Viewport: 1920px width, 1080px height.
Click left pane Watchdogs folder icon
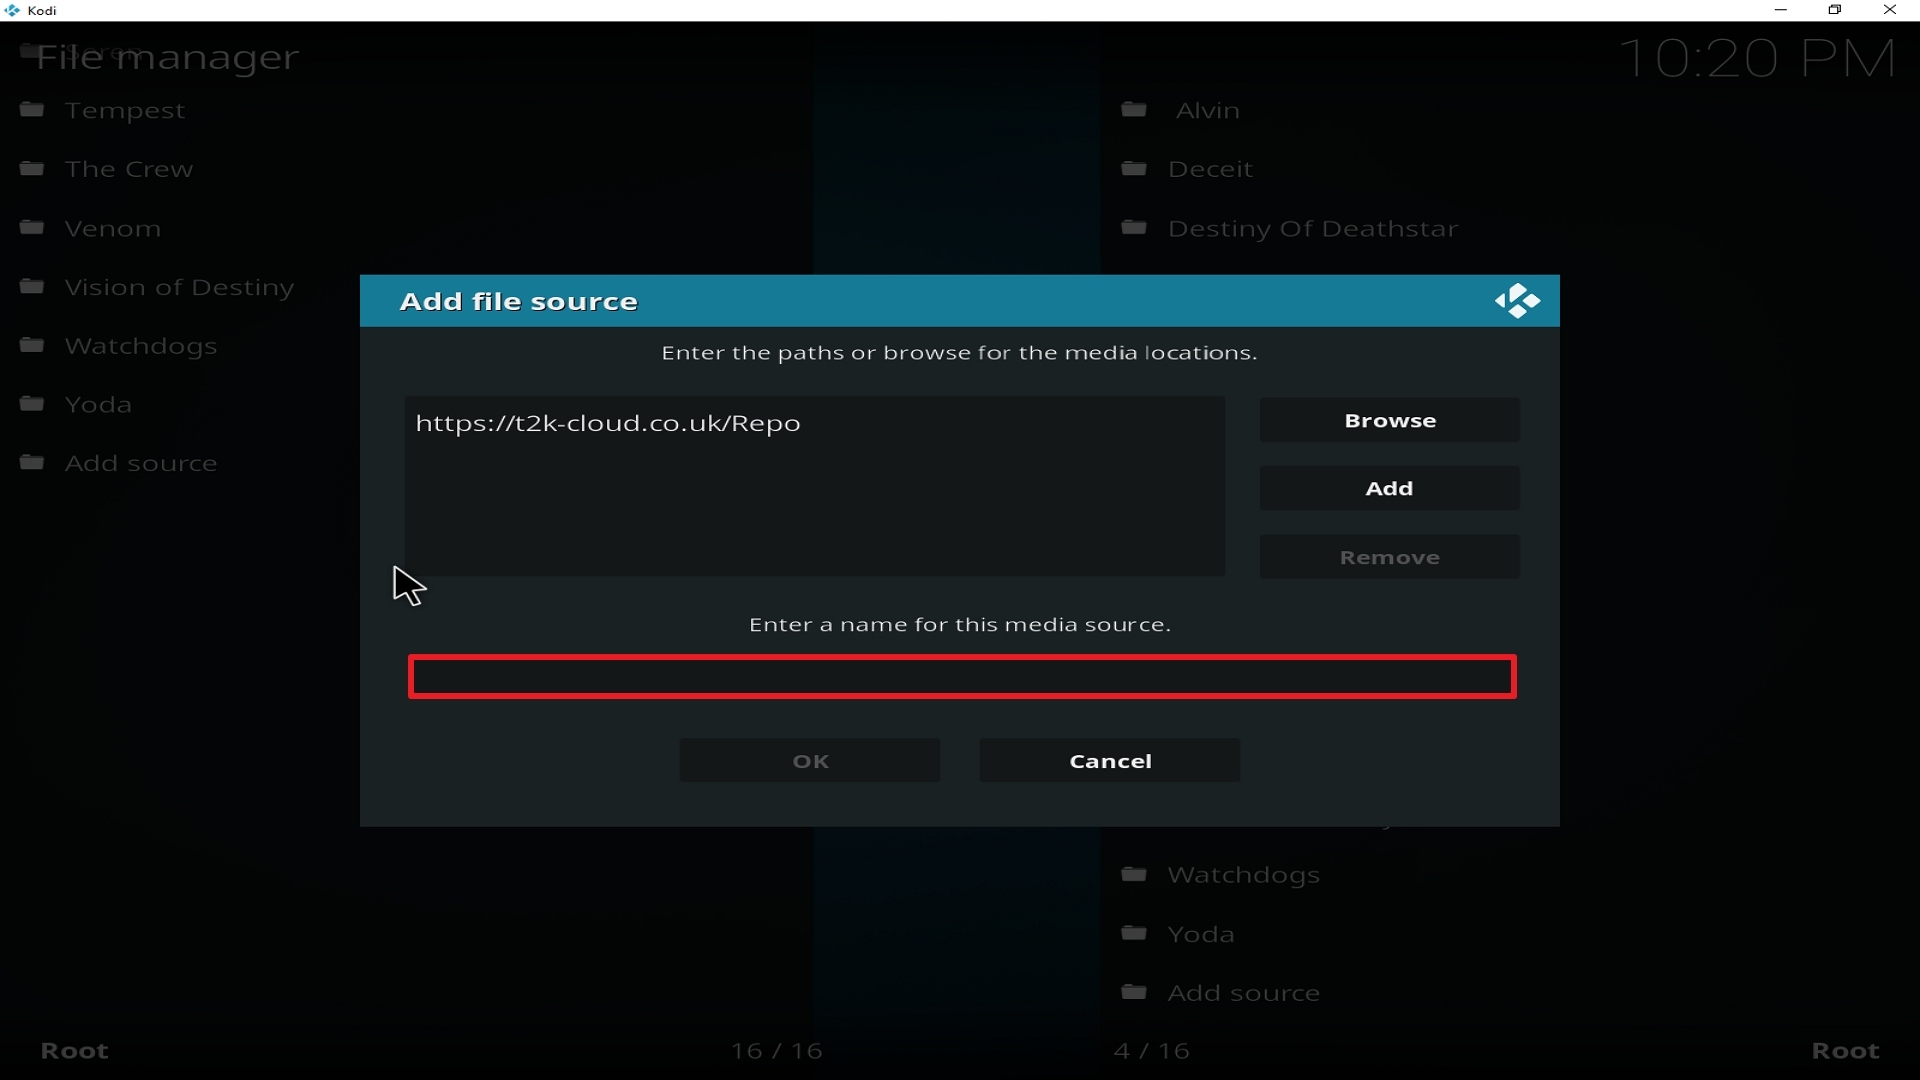(32, 345)
